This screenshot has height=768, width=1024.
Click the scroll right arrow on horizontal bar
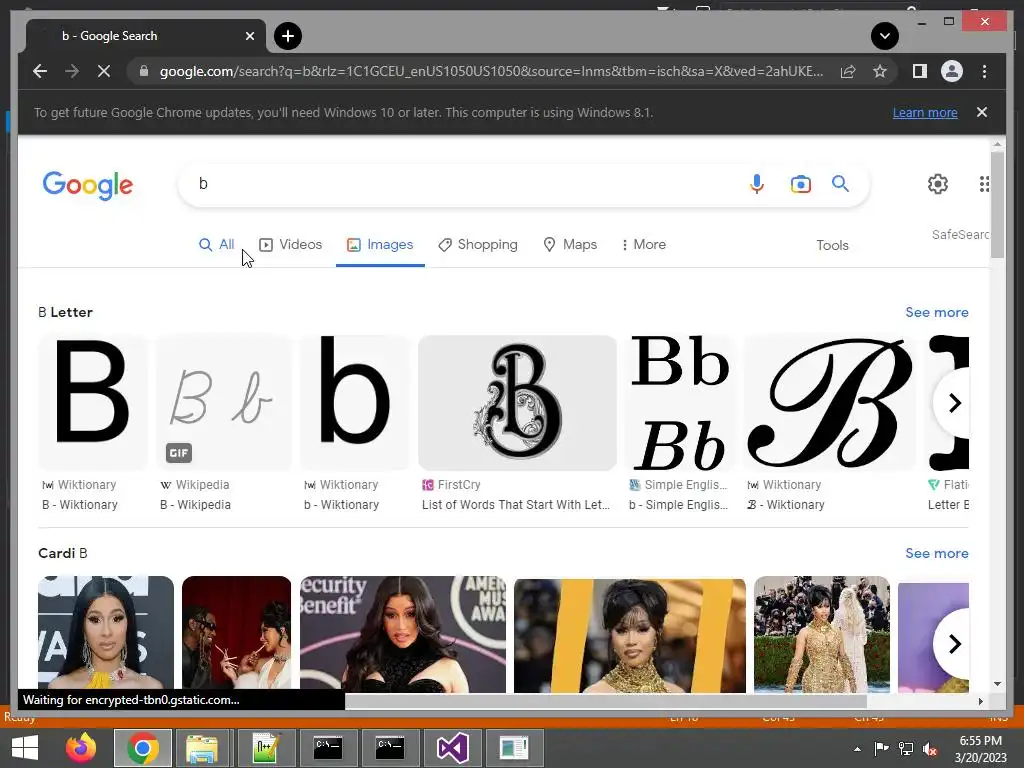coord(980,701)
